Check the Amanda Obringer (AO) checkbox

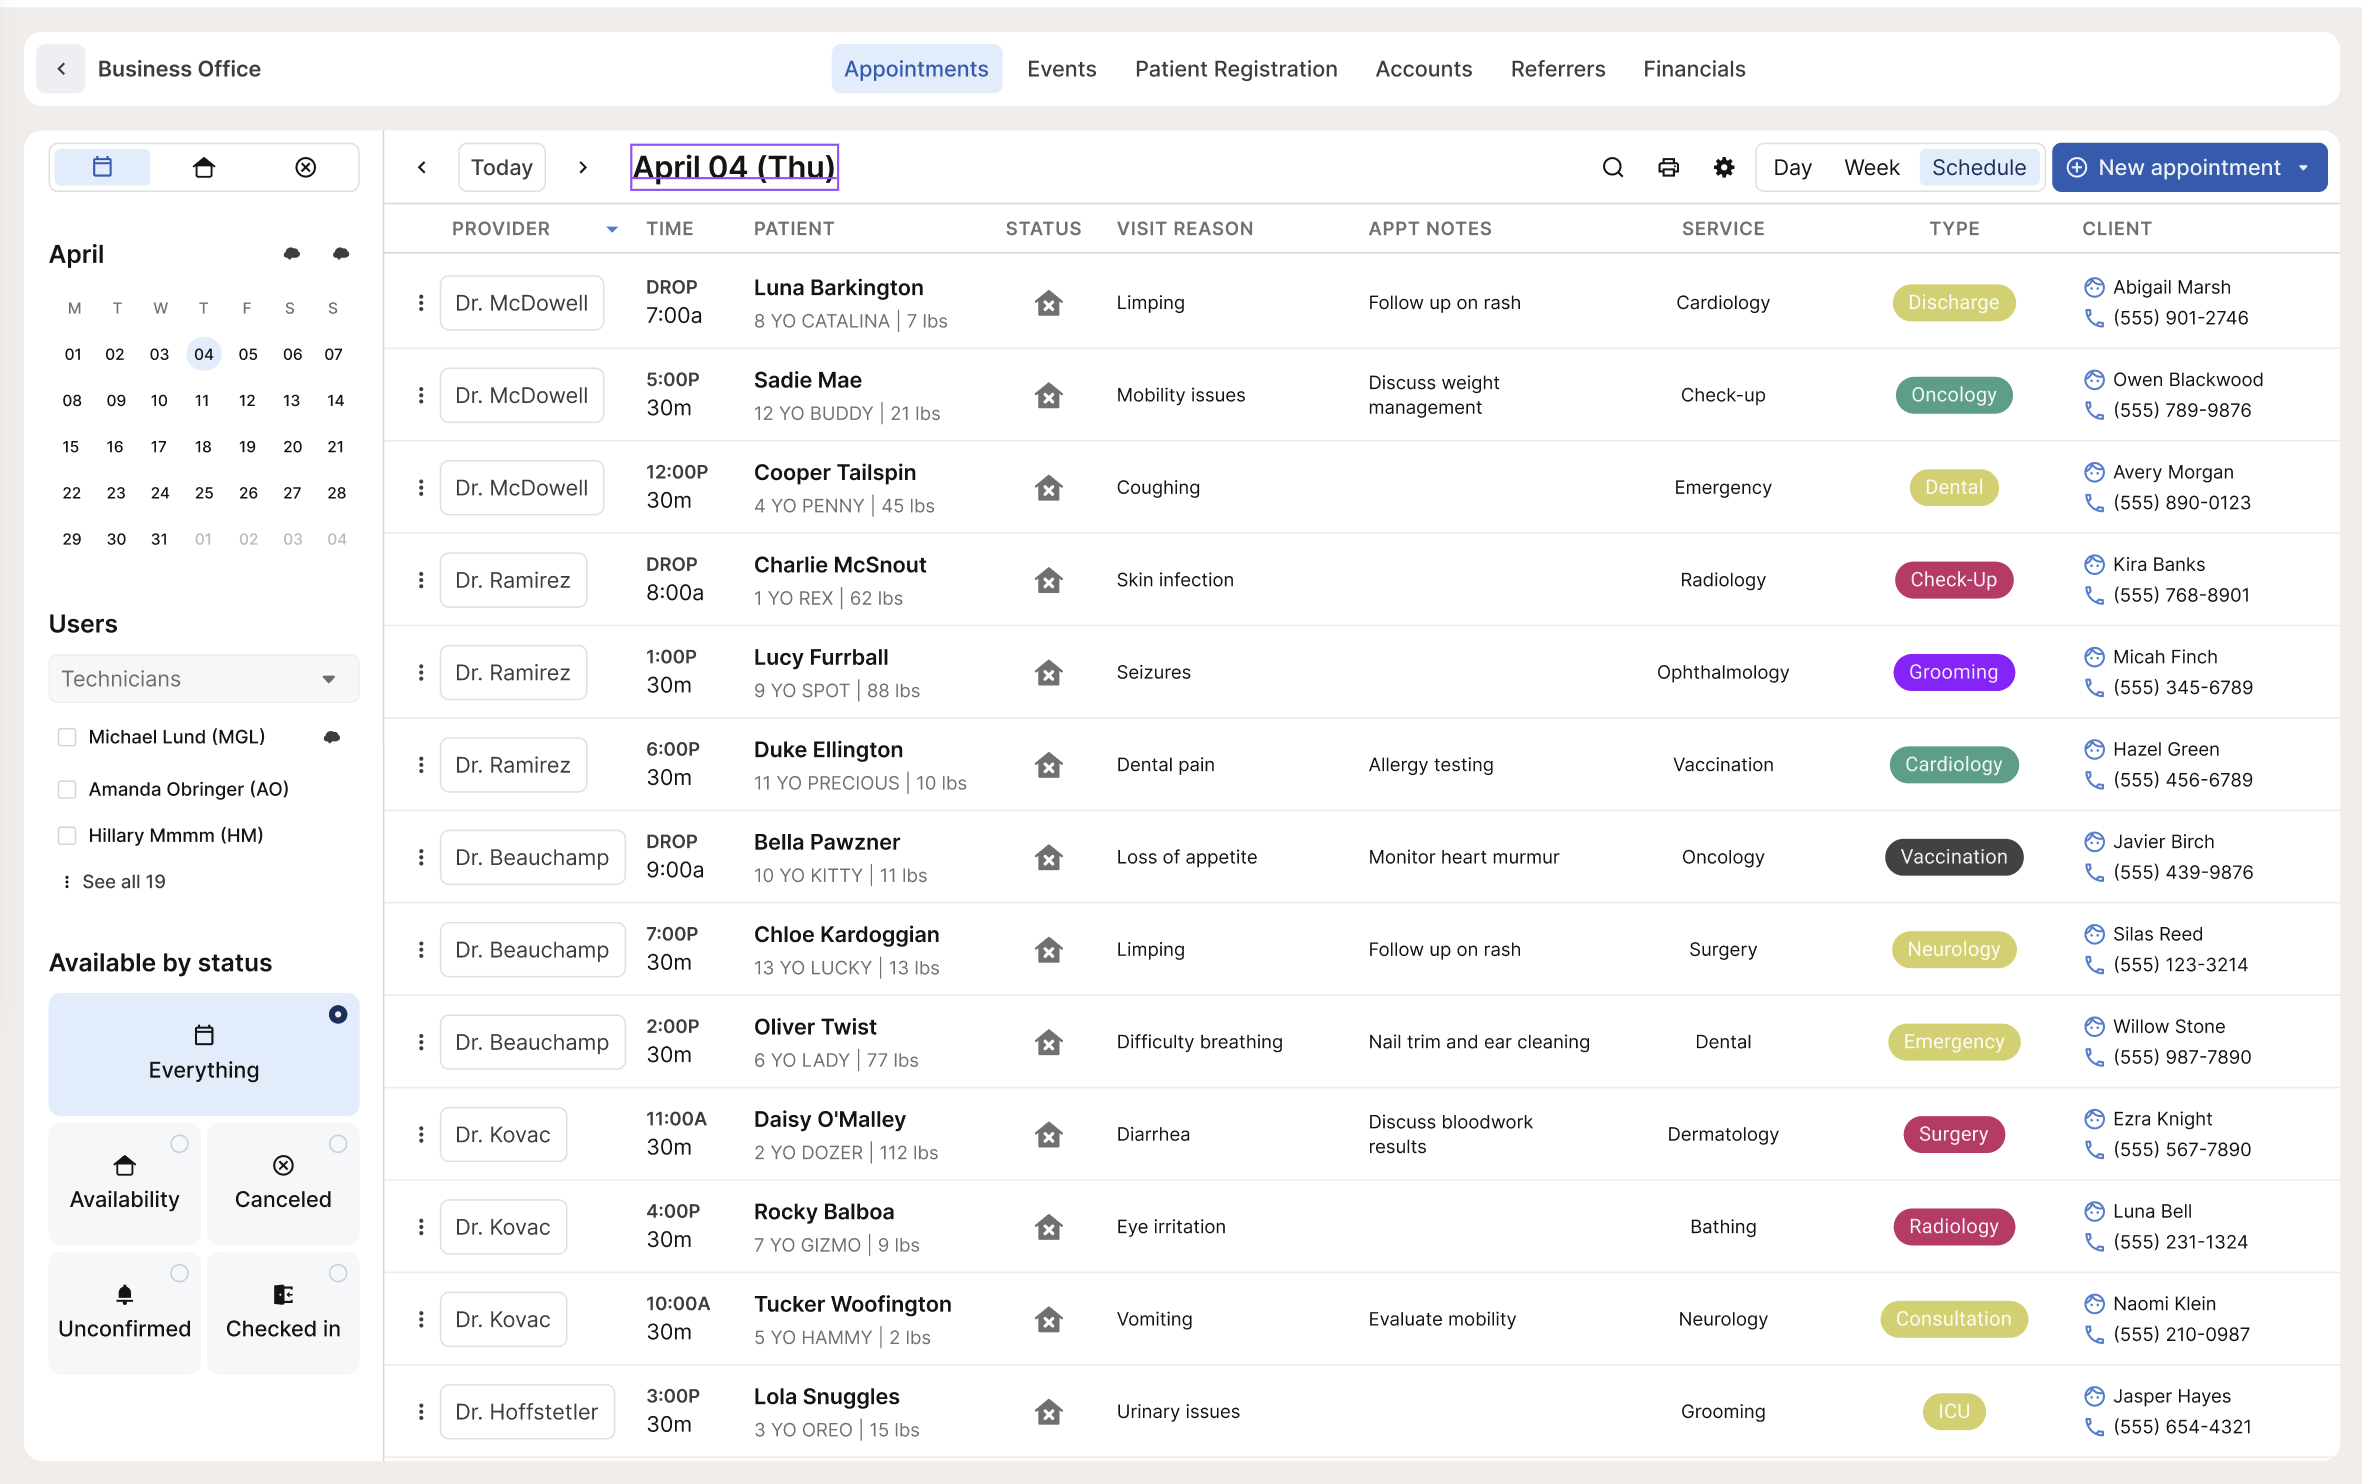(x=67, y=789)
